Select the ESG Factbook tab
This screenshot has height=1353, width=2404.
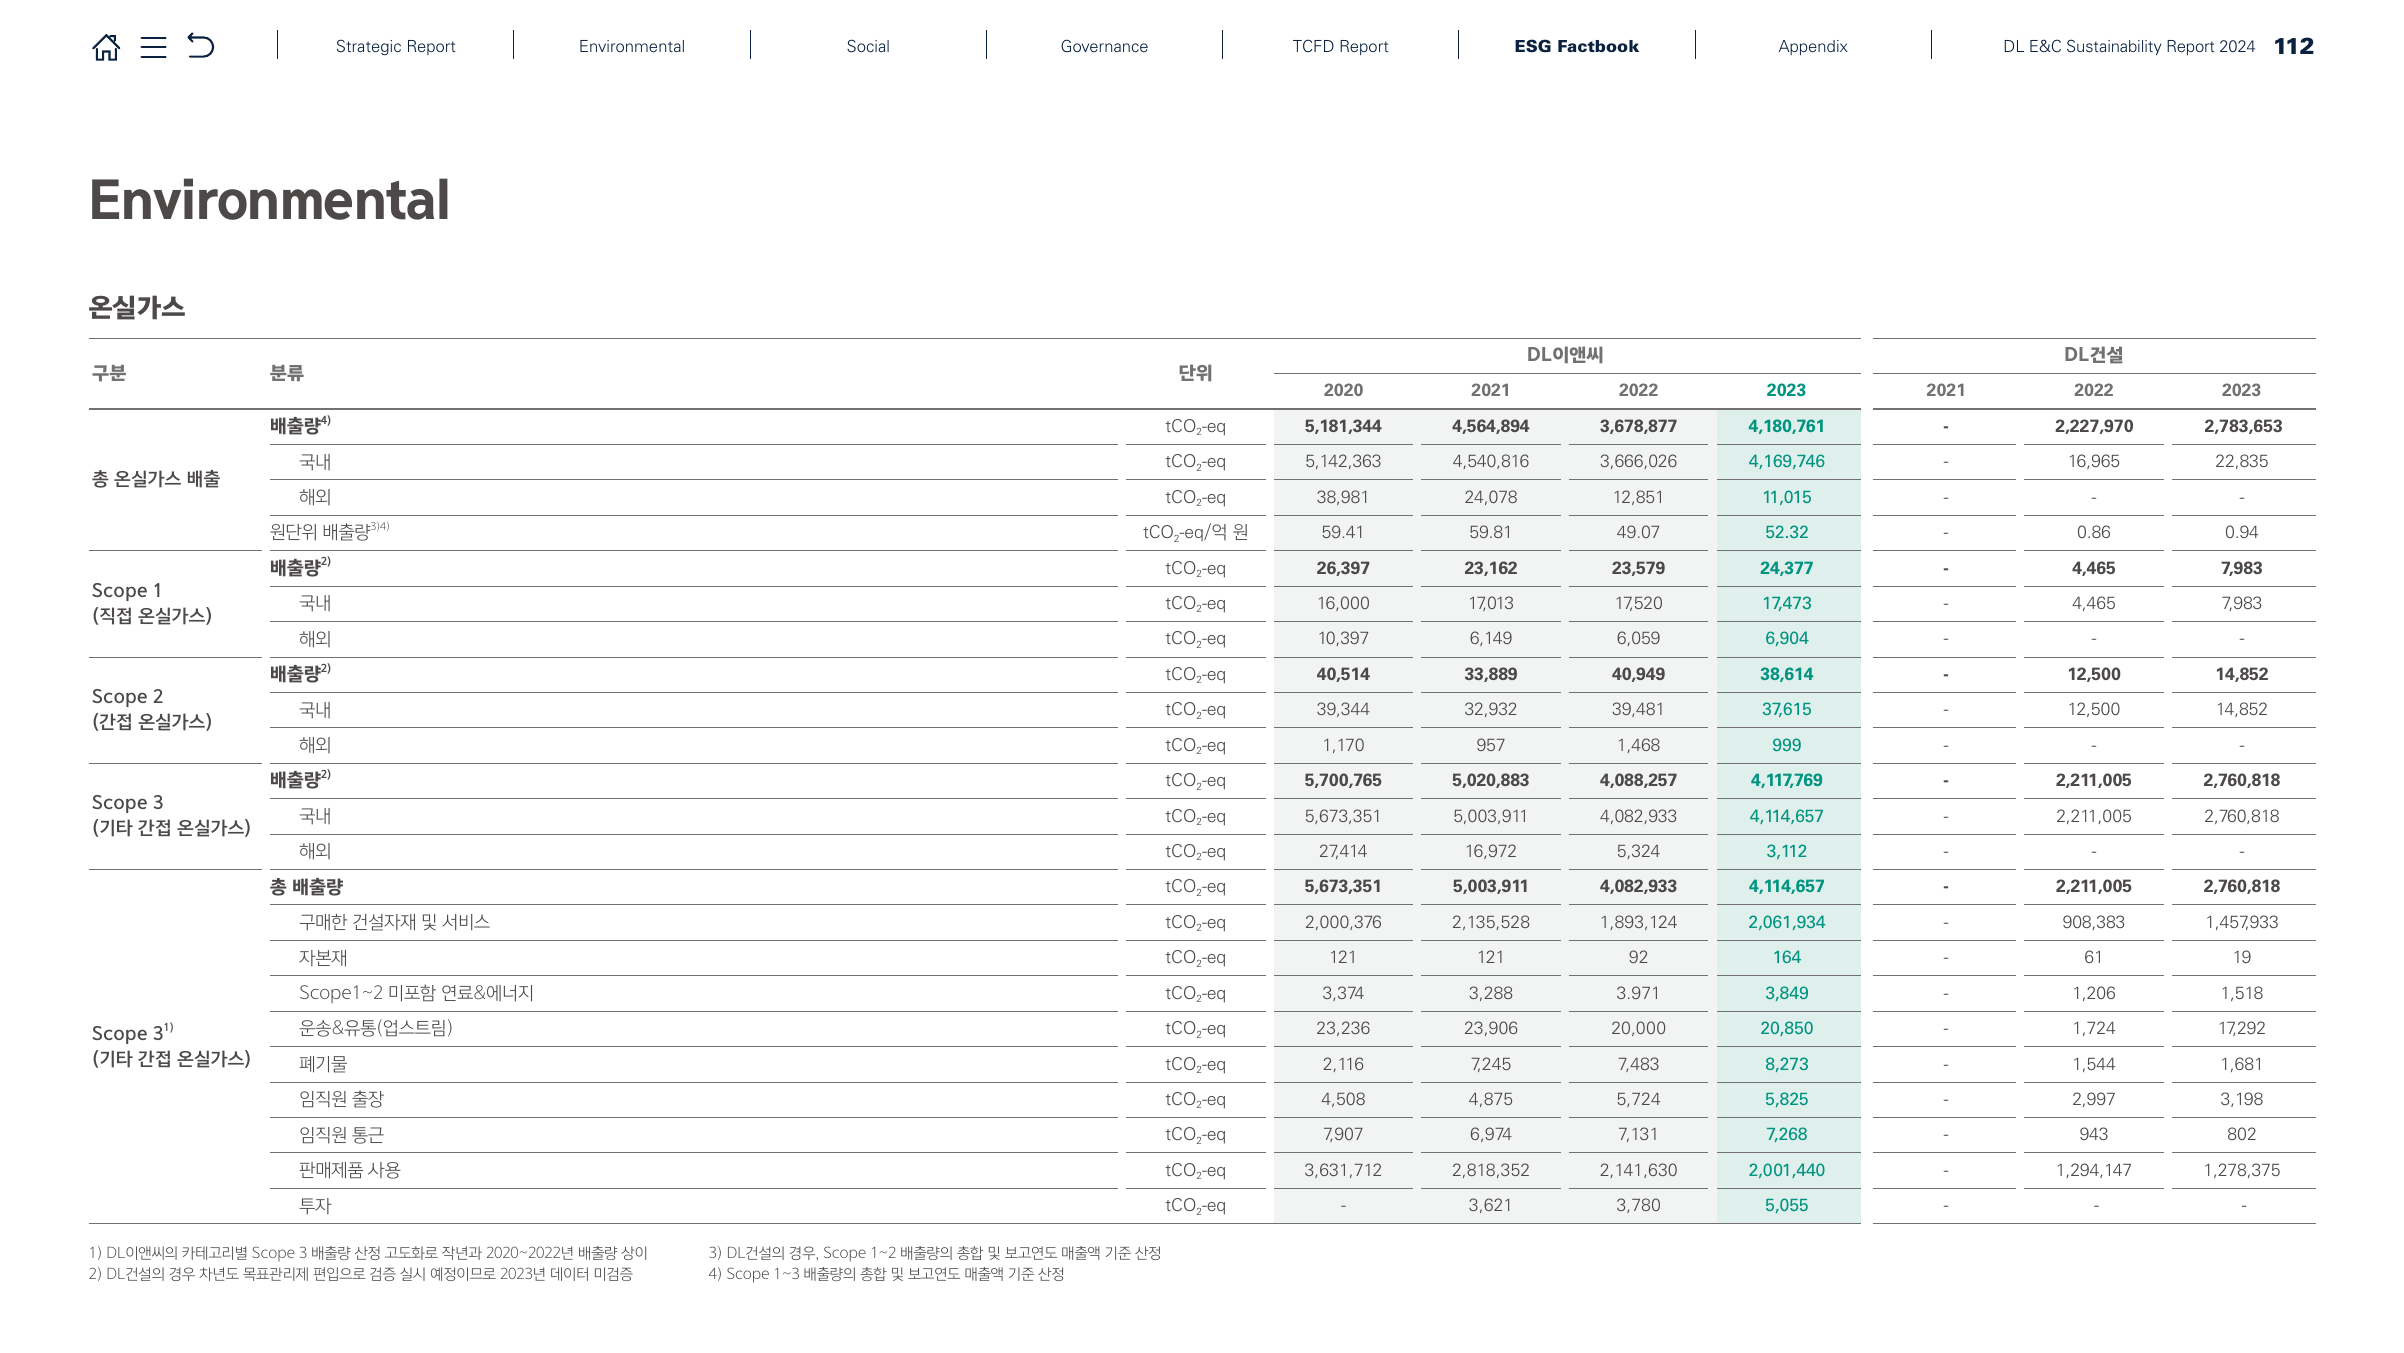click(x=1576, y=46)
